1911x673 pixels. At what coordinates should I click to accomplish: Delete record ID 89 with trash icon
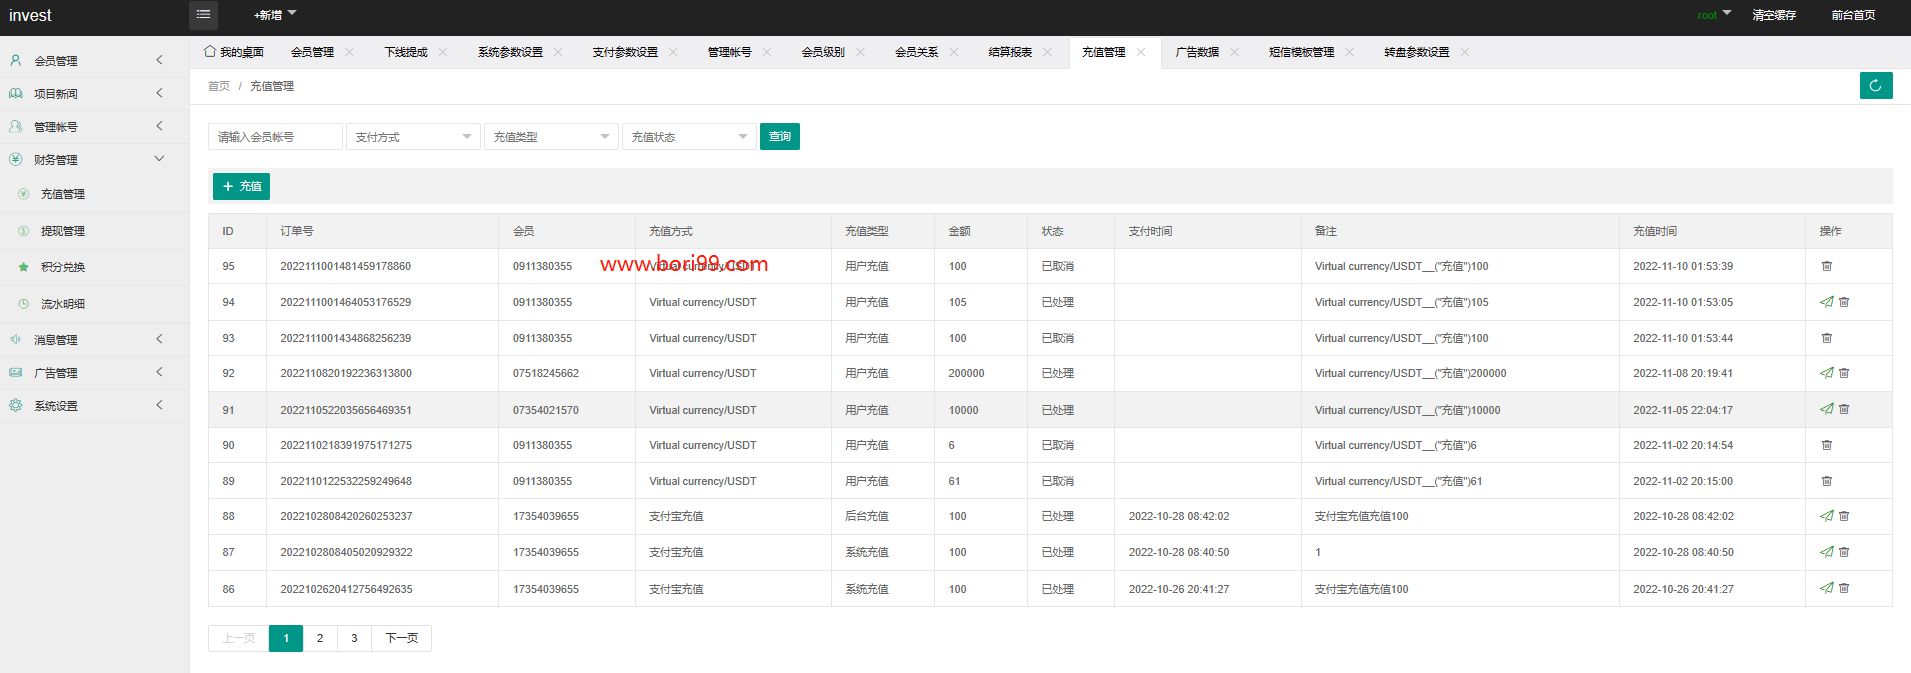point(1826,481)
